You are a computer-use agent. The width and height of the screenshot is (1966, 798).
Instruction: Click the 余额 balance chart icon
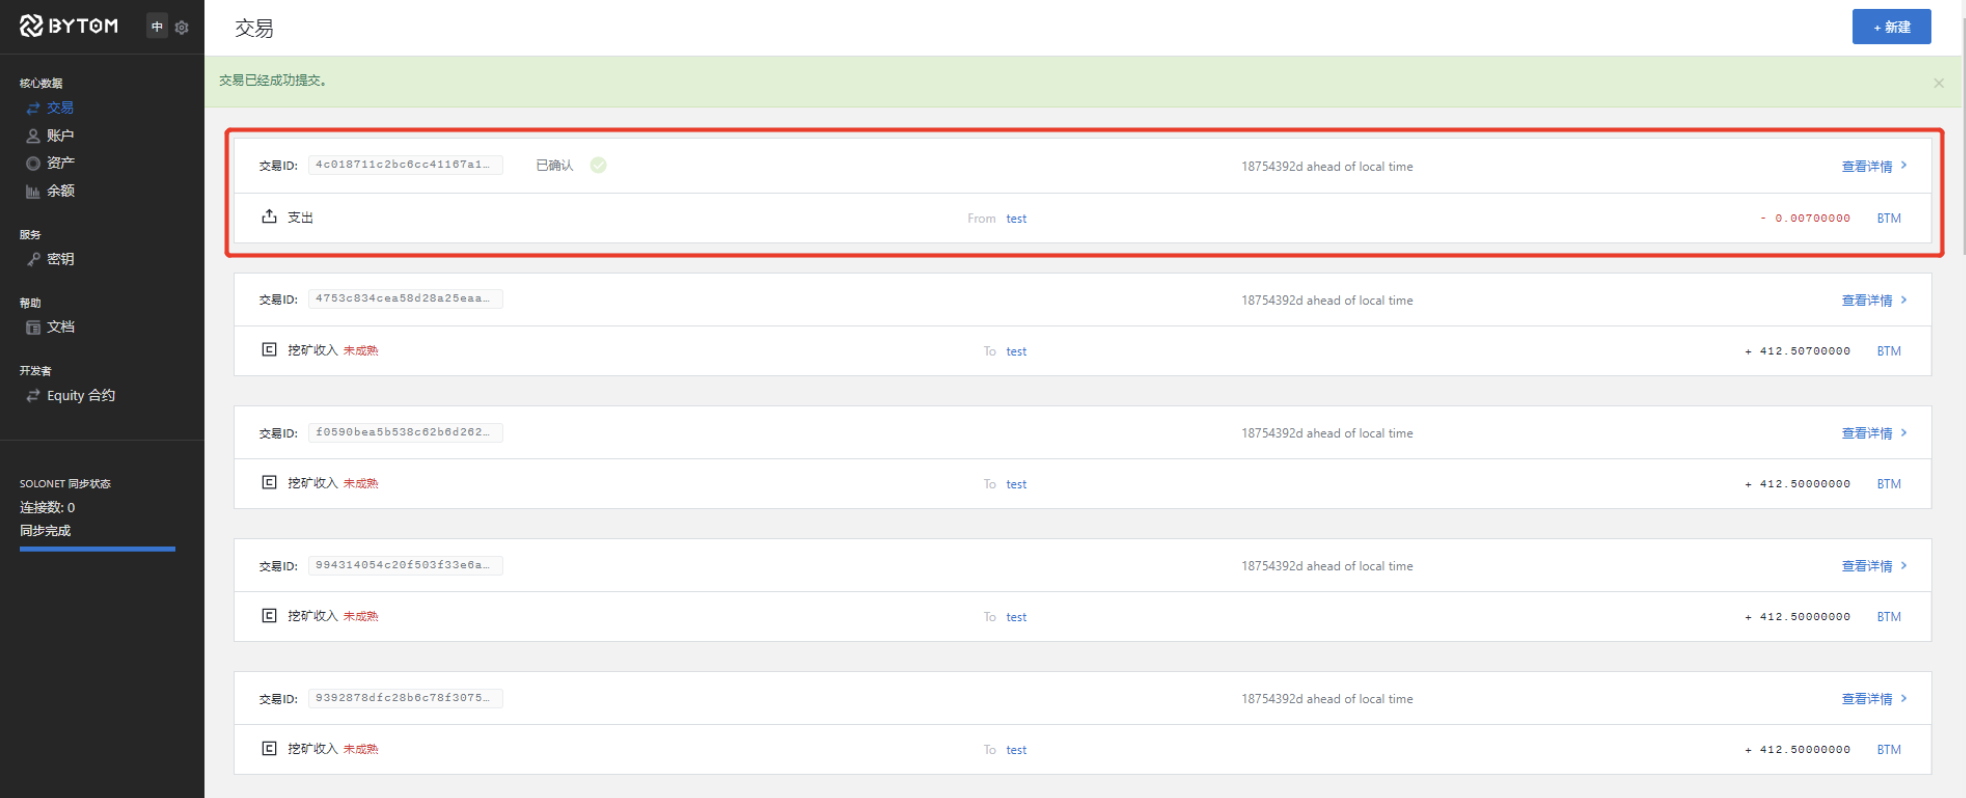click(33, 191)
